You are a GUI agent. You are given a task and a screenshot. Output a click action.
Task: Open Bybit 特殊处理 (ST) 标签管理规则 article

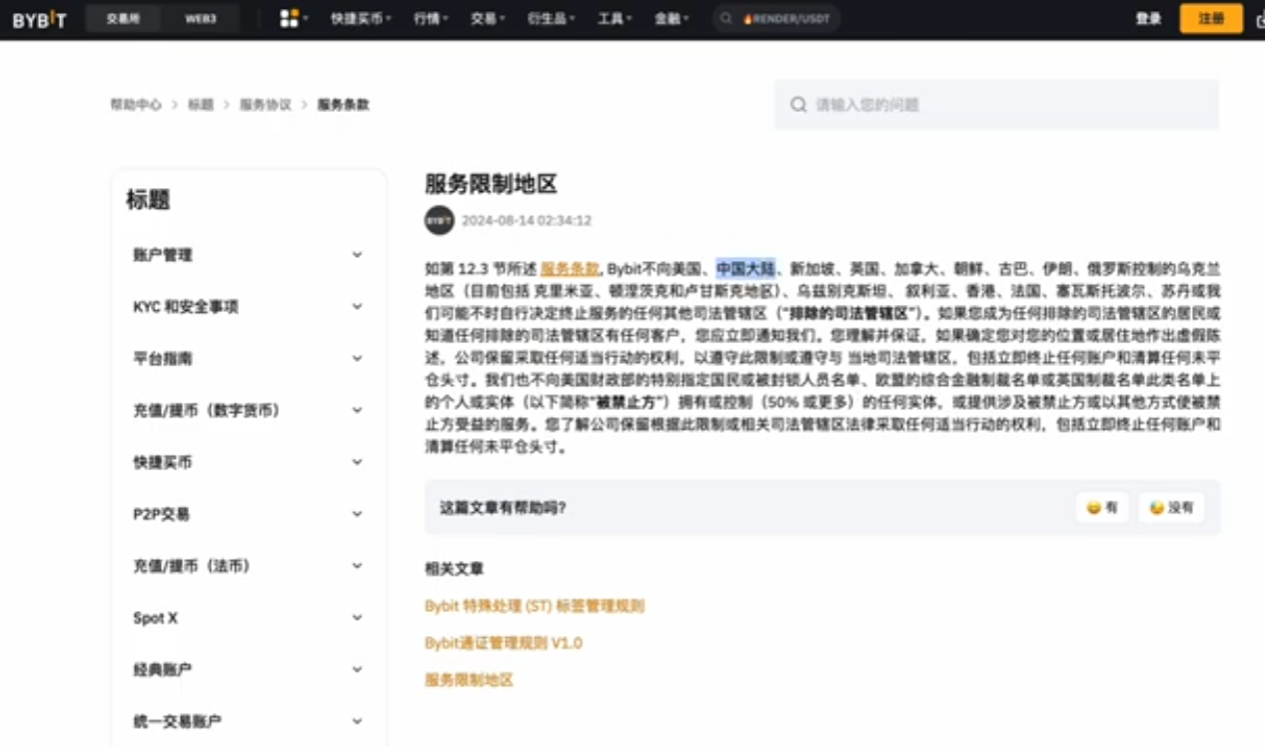[x=534, y=606]
